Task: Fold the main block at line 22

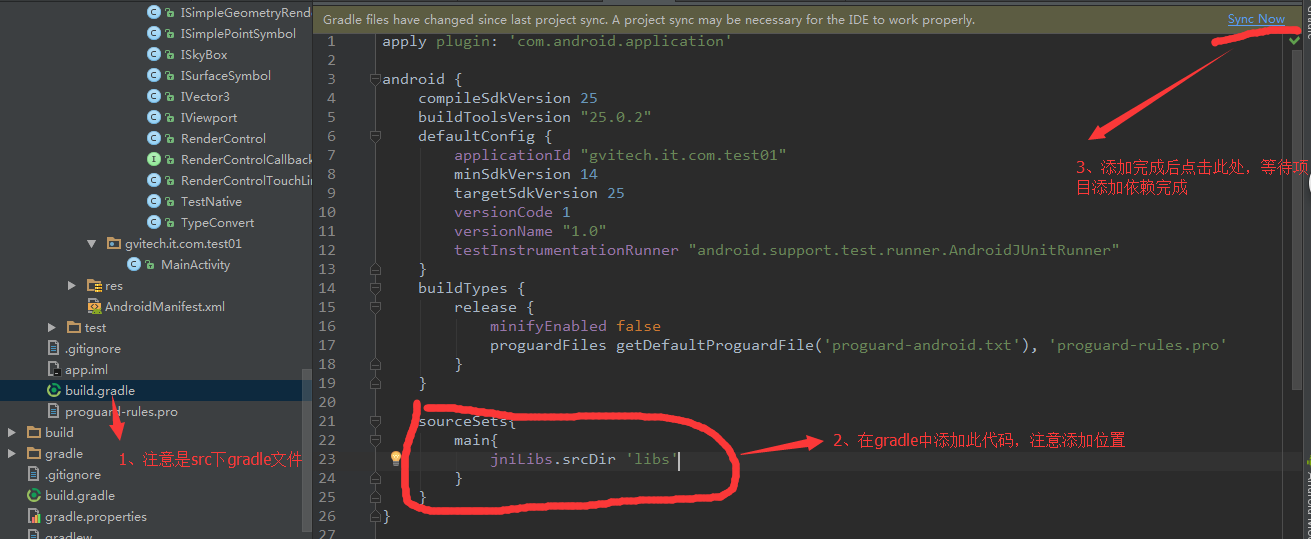Action: [375, 440]
